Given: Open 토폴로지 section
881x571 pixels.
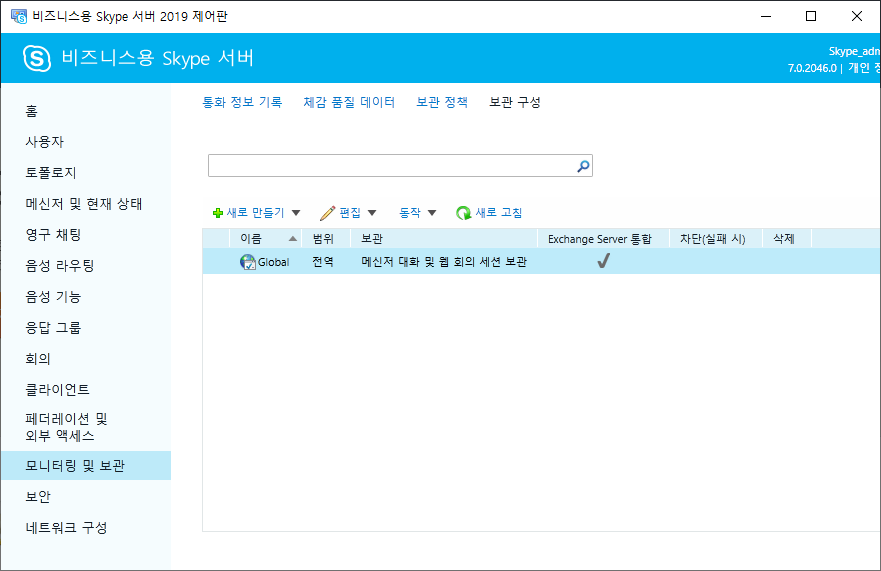Looking at the screenshot, I should (51, 173).
